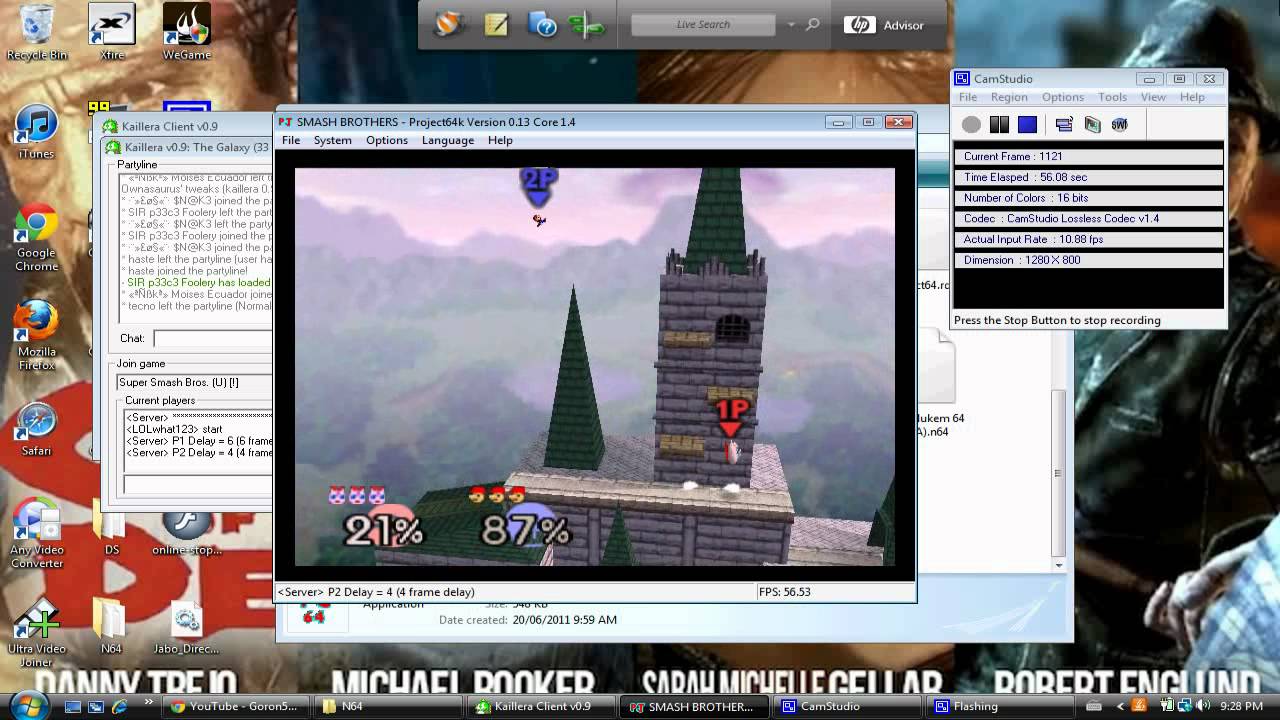Click the FPS: 56.53 status bar entry
Screen dimensions: 1280x720
tap(784, 592)
